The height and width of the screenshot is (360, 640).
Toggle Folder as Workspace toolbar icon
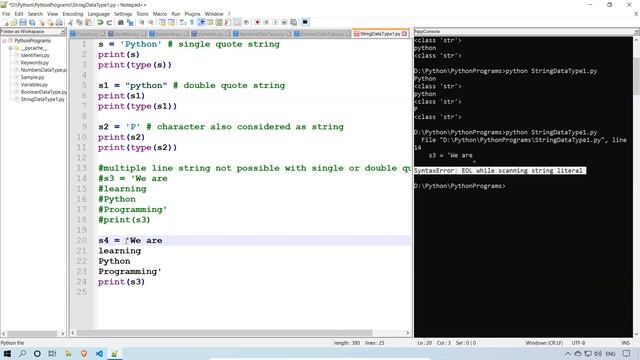[237, 22]
